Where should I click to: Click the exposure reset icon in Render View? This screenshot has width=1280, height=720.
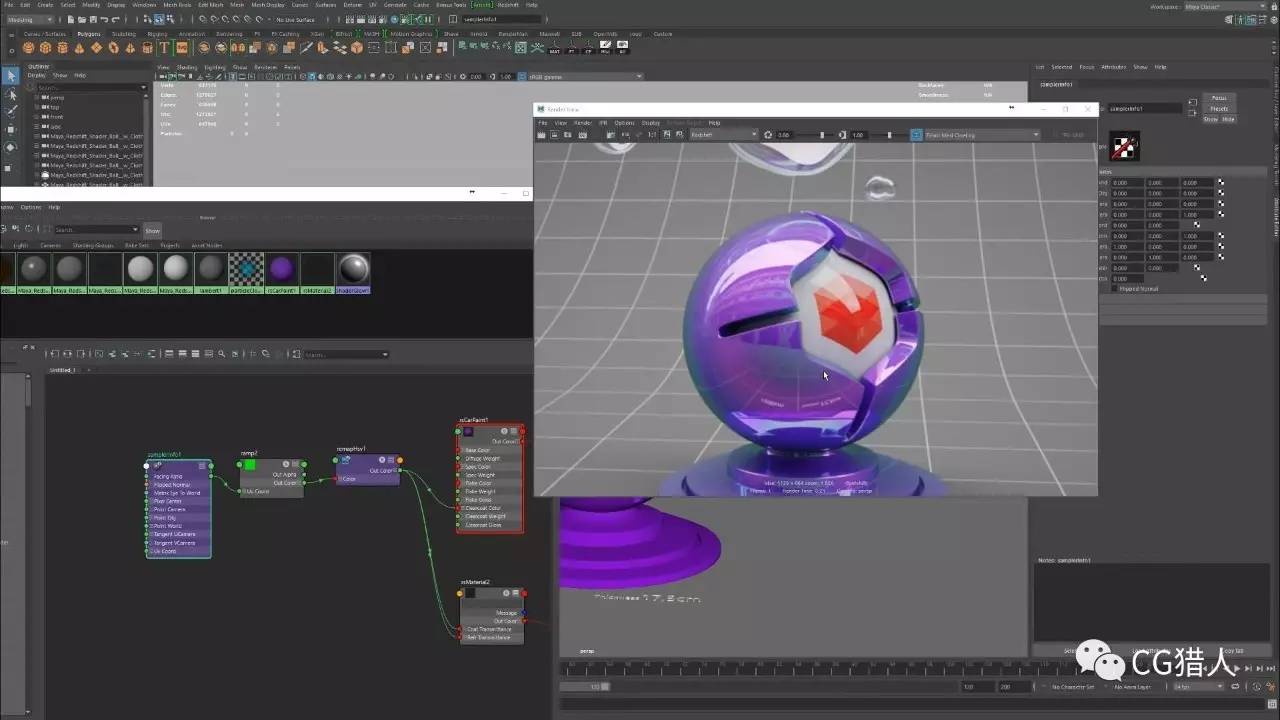click(x=768, y=134)
